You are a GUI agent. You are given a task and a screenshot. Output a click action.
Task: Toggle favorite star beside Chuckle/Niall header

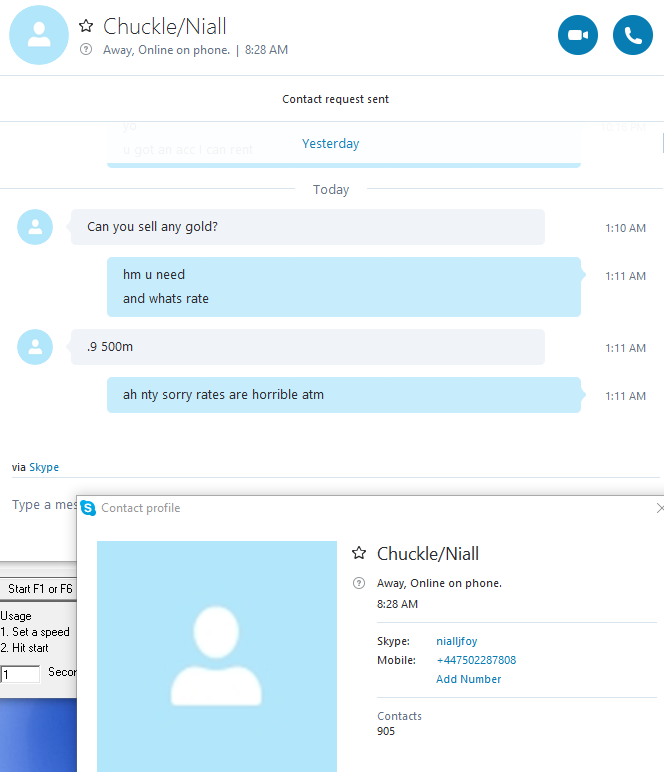(86, 26)
